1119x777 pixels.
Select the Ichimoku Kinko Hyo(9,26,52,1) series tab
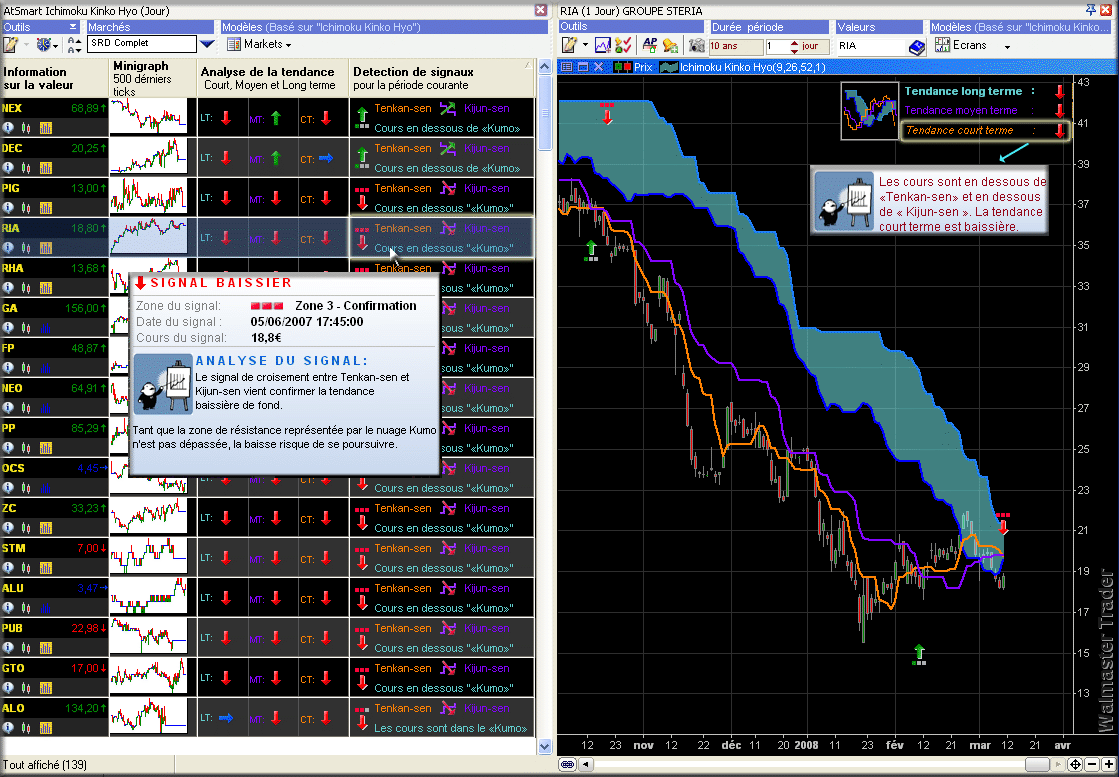[742, 68]
